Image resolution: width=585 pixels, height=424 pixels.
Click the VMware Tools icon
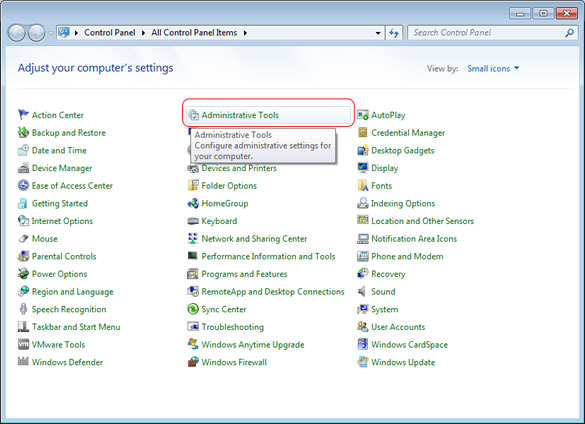(23, 344)
